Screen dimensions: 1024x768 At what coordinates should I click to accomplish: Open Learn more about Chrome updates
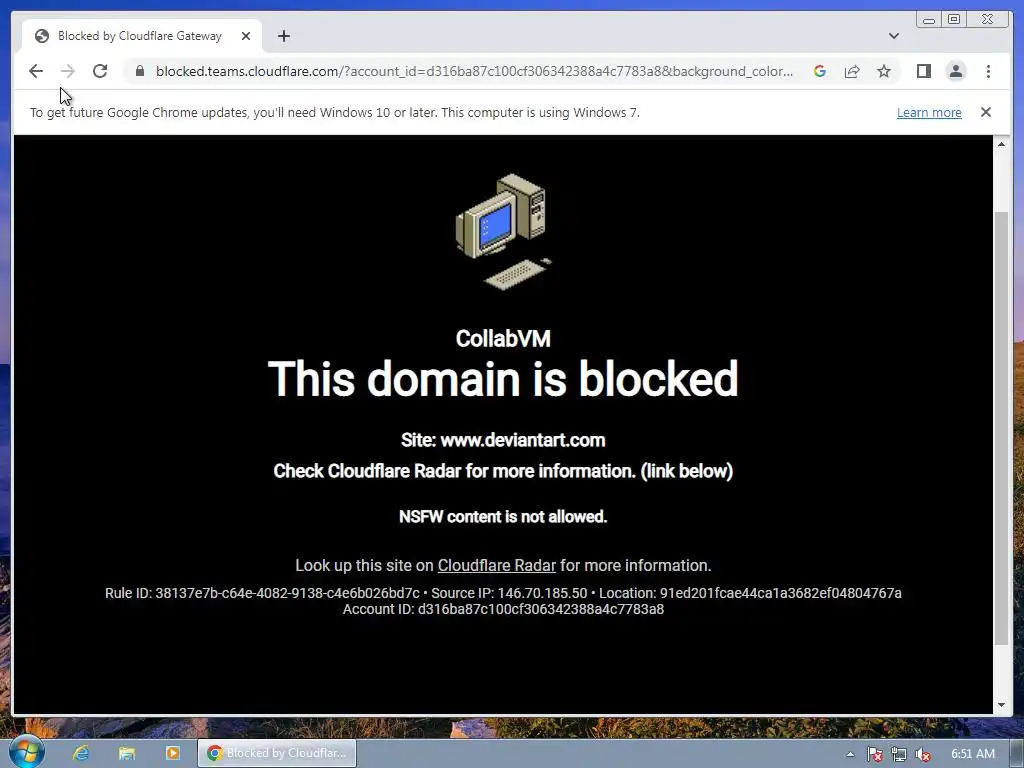[x=929, y=112]
